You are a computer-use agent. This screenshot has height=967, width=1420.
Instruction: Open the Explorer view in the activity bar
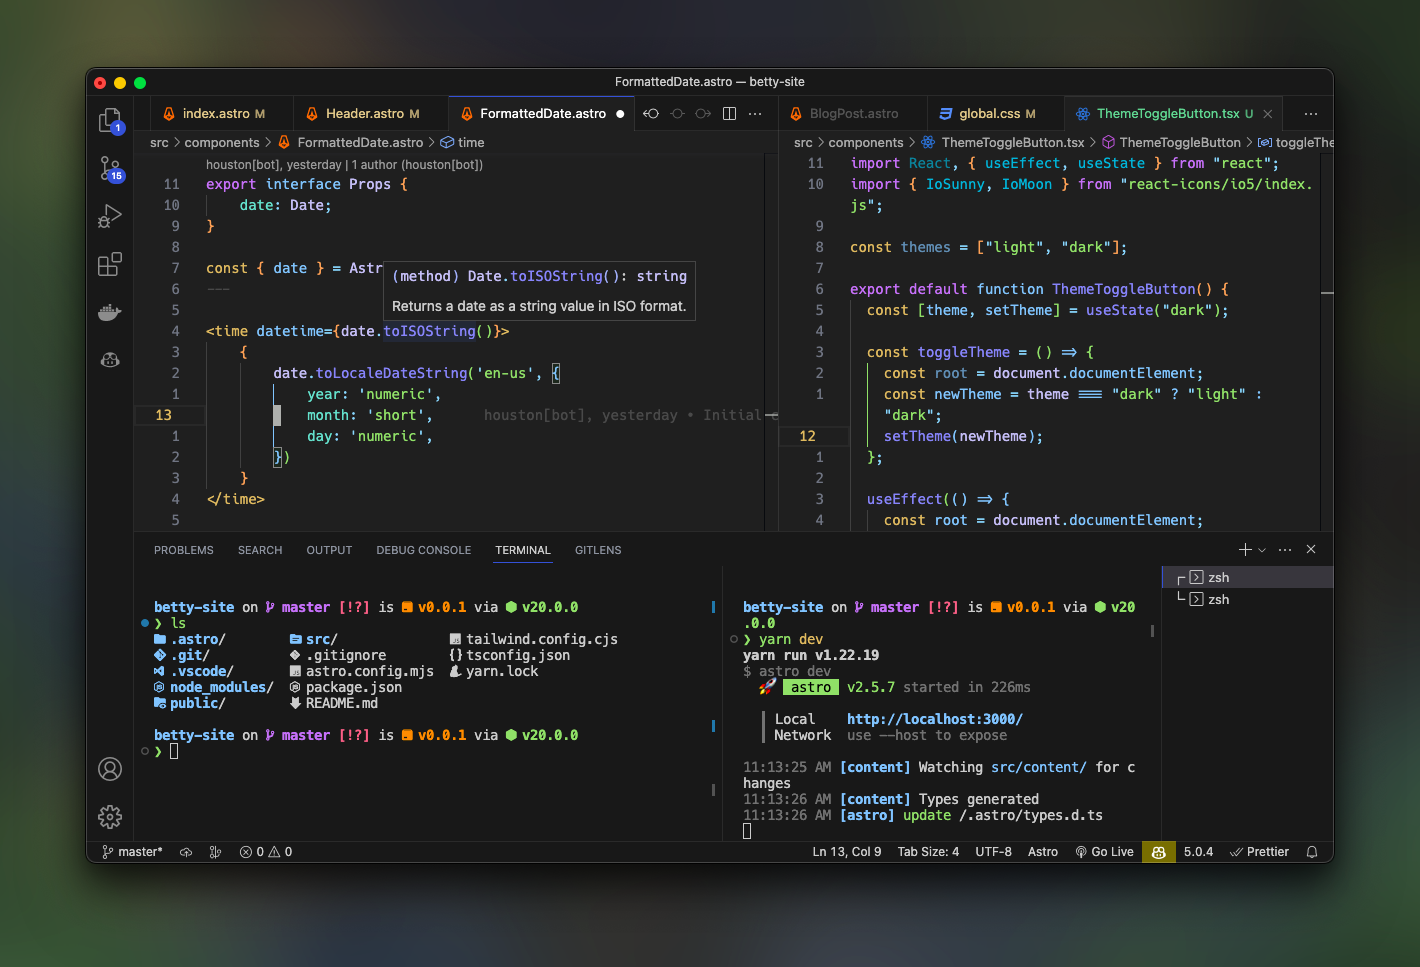click(x=110, y=121)
